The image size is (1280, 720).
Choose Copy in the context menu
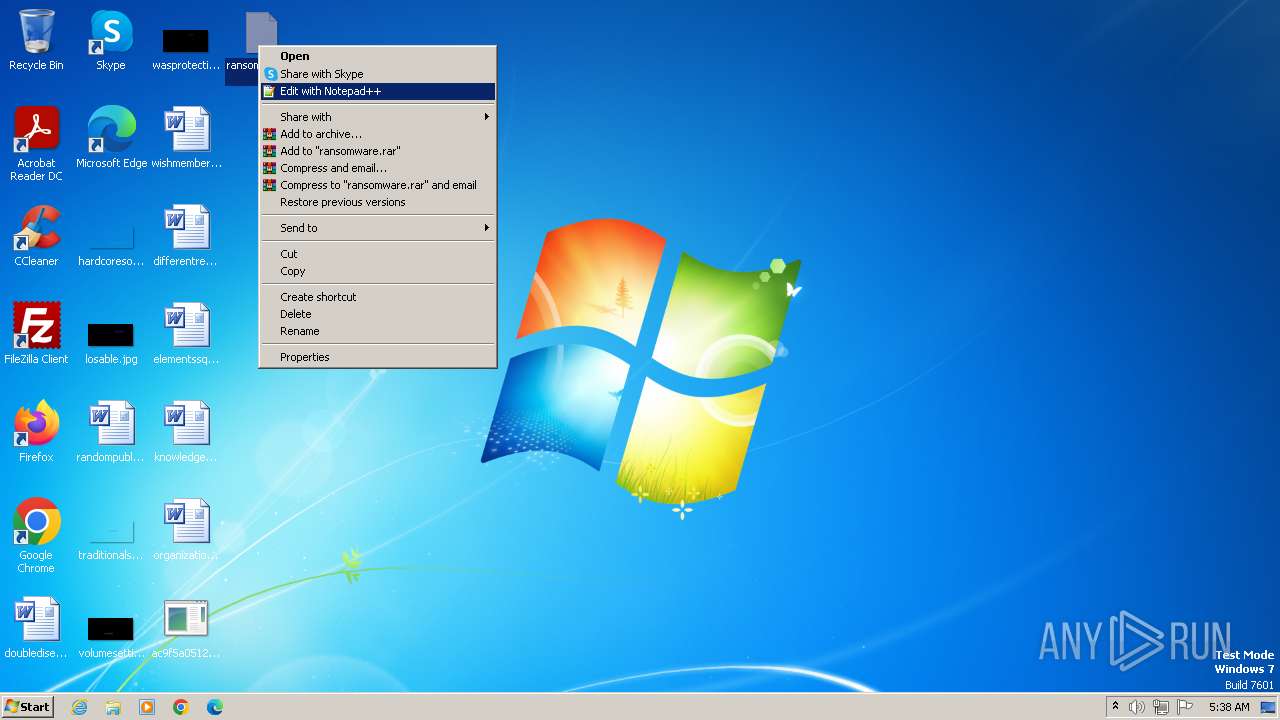click(378, 271)
